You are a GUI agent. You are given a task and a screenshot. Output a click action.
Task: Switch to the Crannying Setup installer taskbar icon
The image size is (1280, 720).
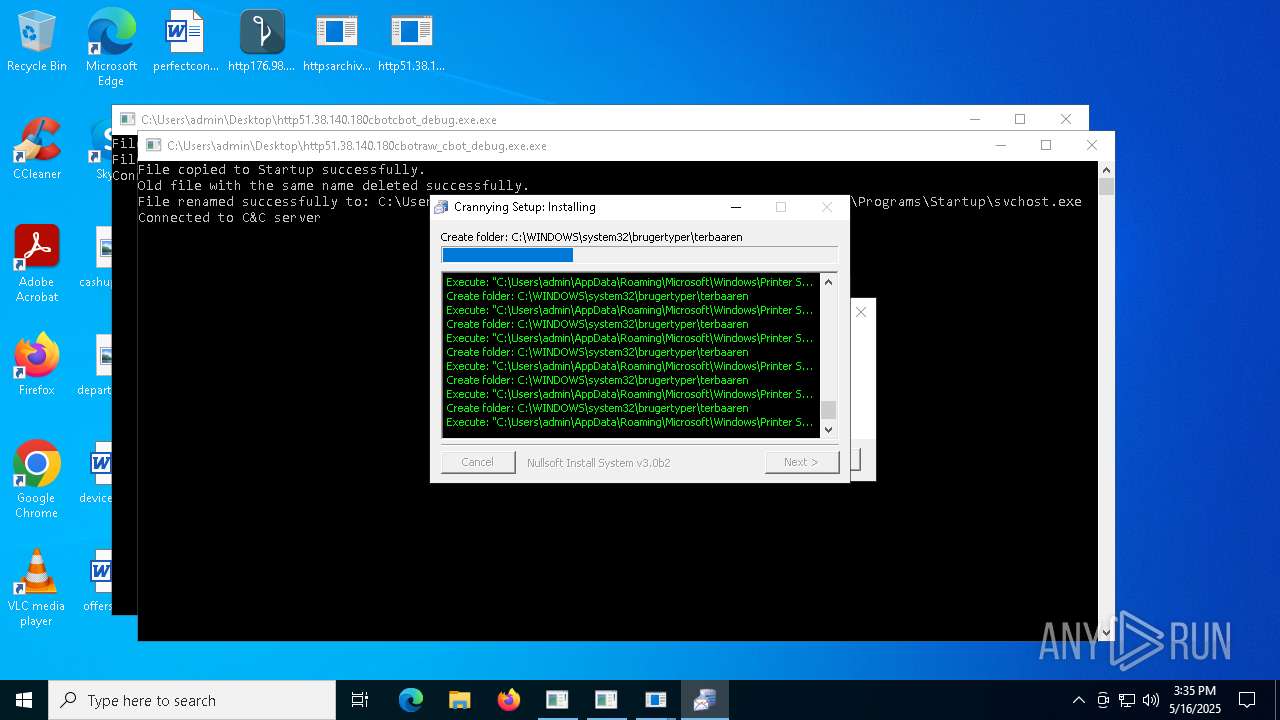(x=704, y=700)
